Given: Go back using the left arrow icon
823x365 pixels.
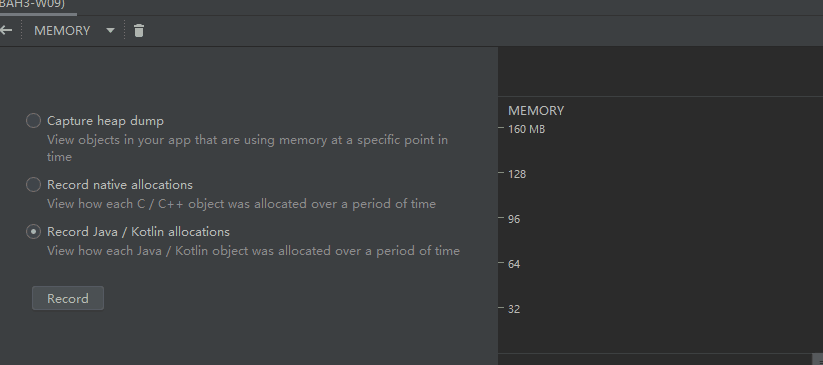Looking at the screenshot, I should click(x=6, y=30).
